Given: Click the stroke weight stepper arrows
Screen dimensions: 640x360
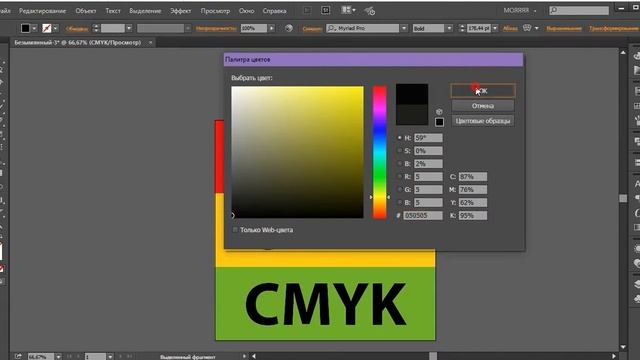Looking at the screenshot, I should [96, 28].
